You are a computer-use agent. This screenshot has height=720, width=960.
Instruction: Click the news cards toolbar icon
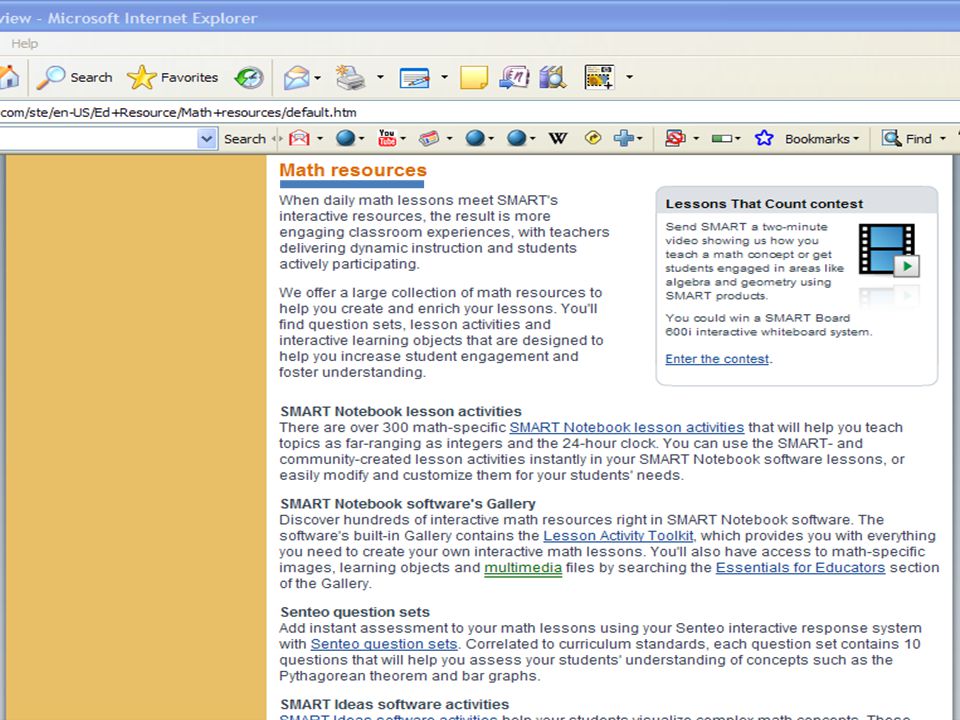(x=429, y=138)
